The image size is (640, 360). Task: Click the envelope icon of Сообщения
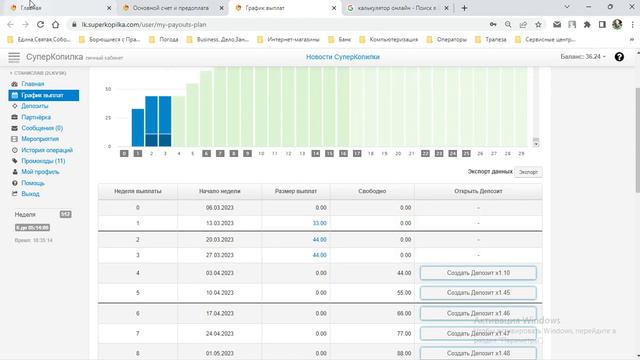[15, 128]
